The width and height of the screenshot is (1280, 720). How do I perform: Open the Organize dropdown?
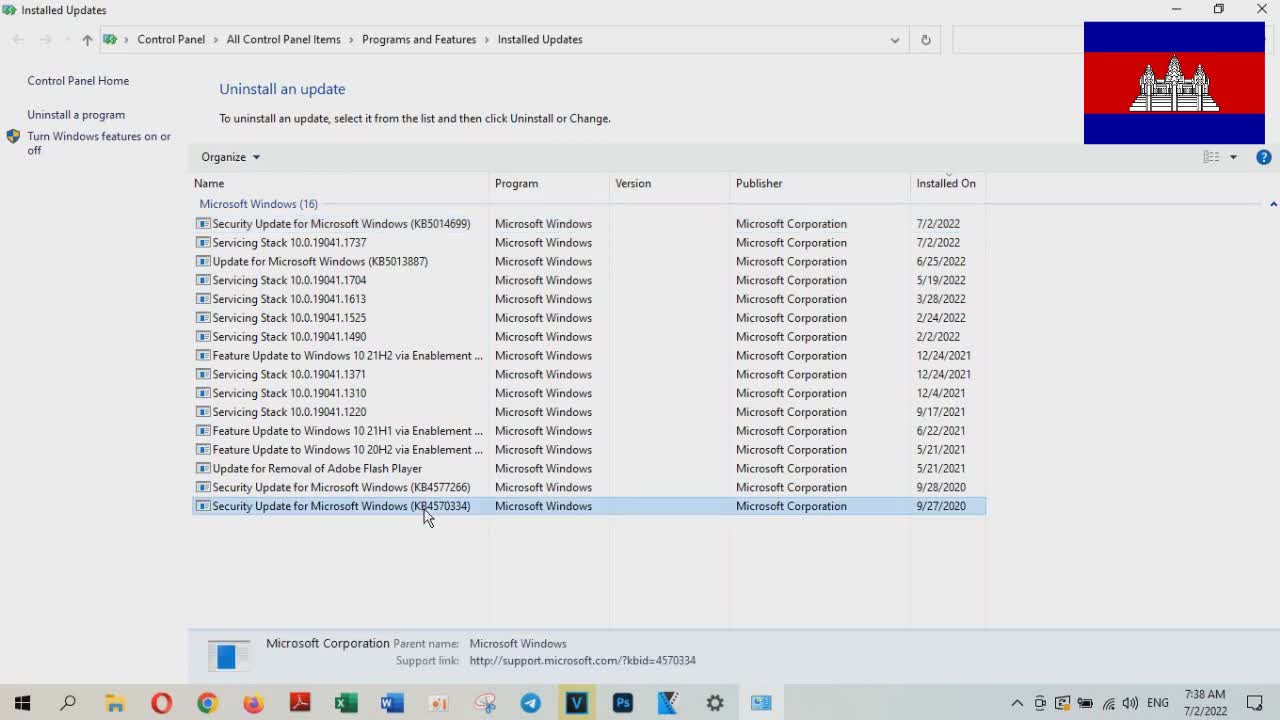230,157
